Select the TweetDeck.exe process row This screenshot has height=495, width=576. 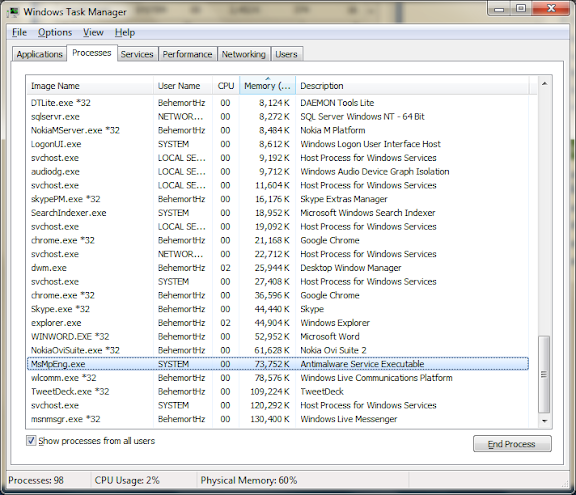pos(278,391)
